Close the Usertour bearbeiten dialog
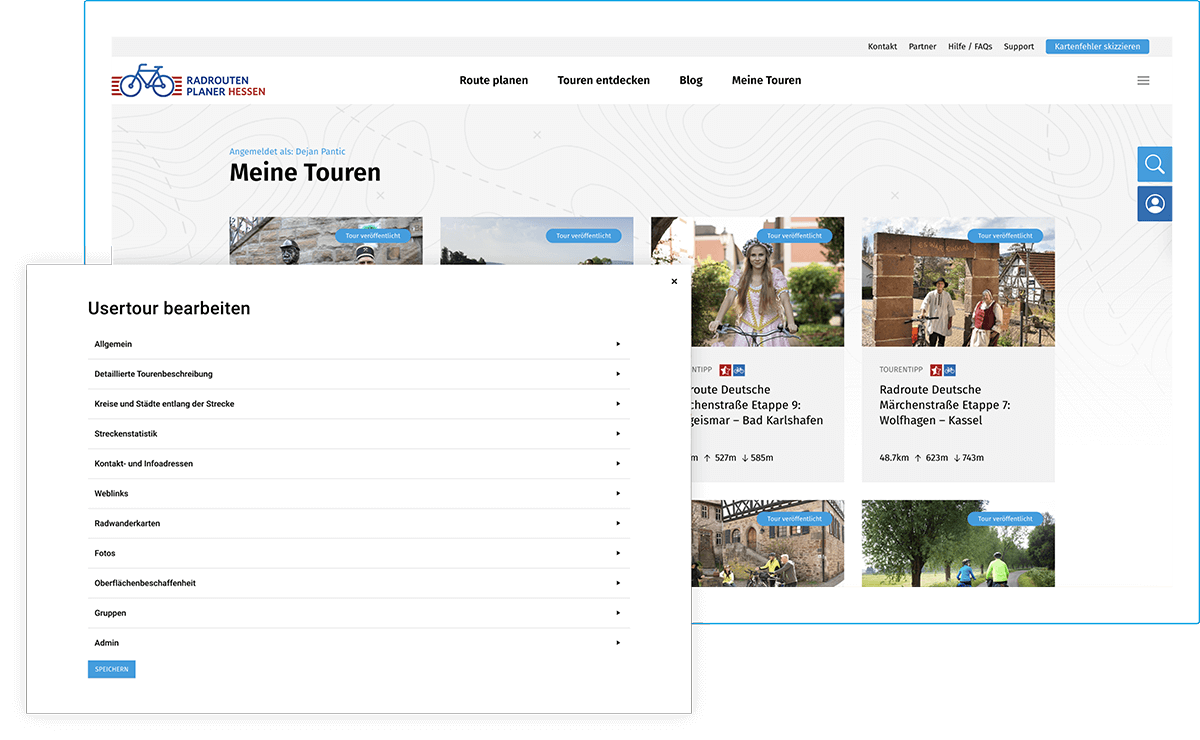This screenshot has height=740, width=1200. (674, 282)
